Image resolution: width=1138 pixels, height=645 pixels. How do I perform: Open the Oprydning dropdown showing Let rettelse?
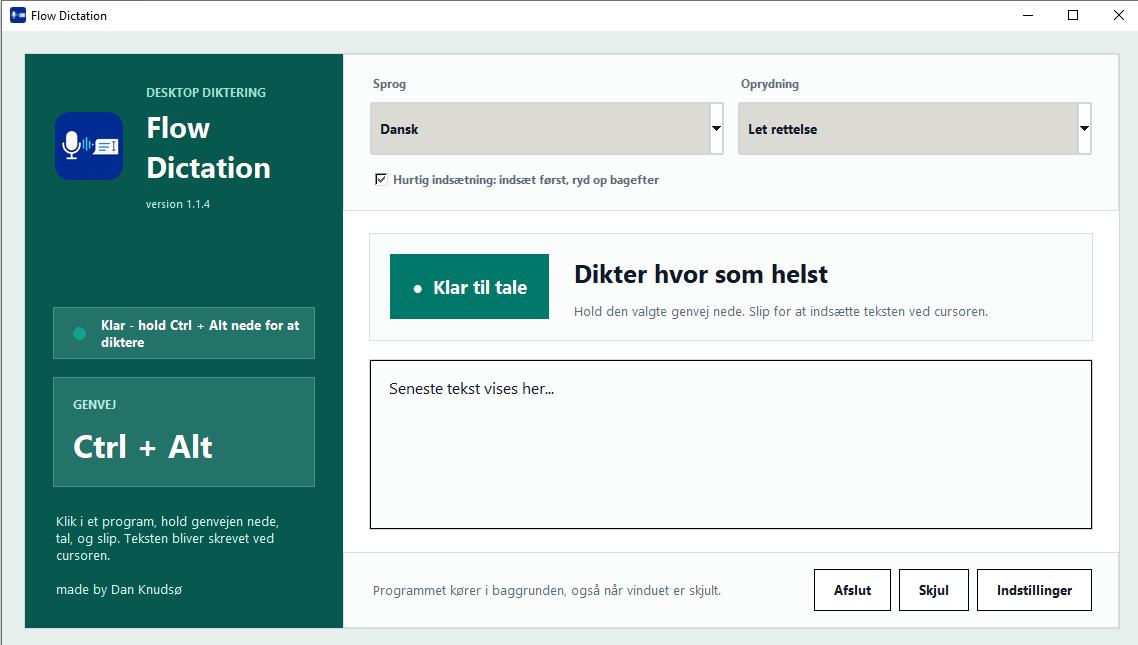coord(914,128)
